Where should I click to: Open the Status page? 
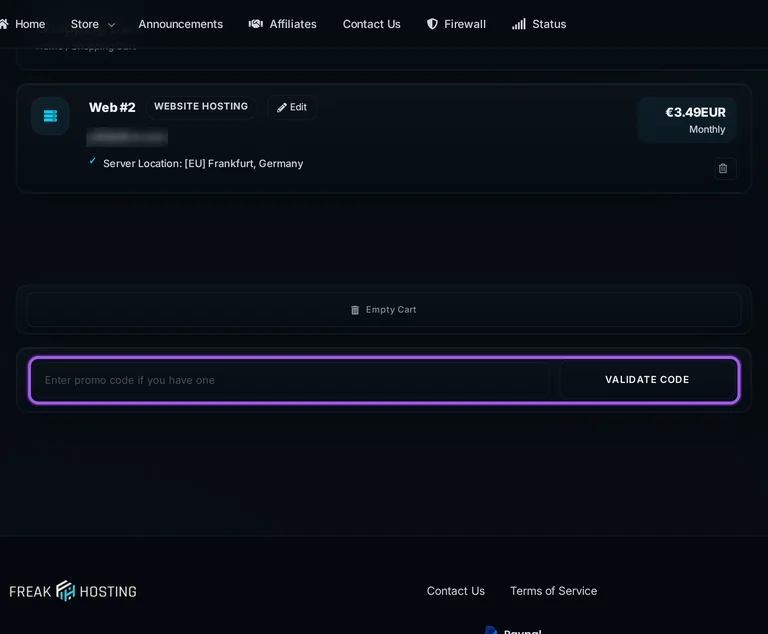539,24
